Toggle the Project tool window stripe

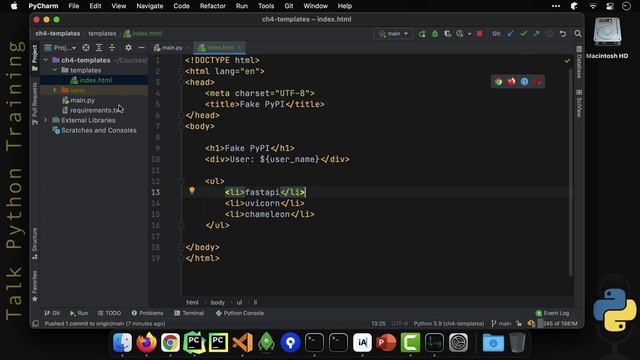(35, 58)
